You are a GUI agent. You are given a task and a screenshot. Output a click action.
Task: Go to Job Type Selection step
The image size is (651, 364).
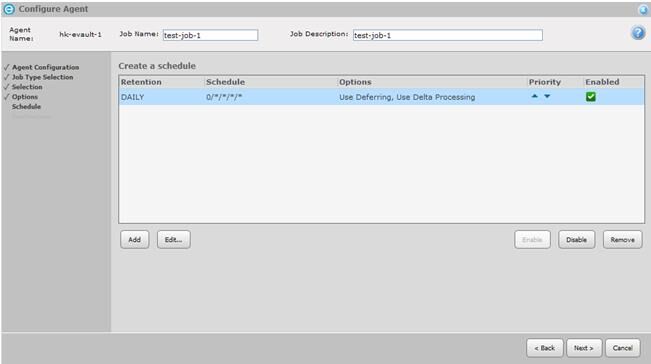[x=42, y=77]
